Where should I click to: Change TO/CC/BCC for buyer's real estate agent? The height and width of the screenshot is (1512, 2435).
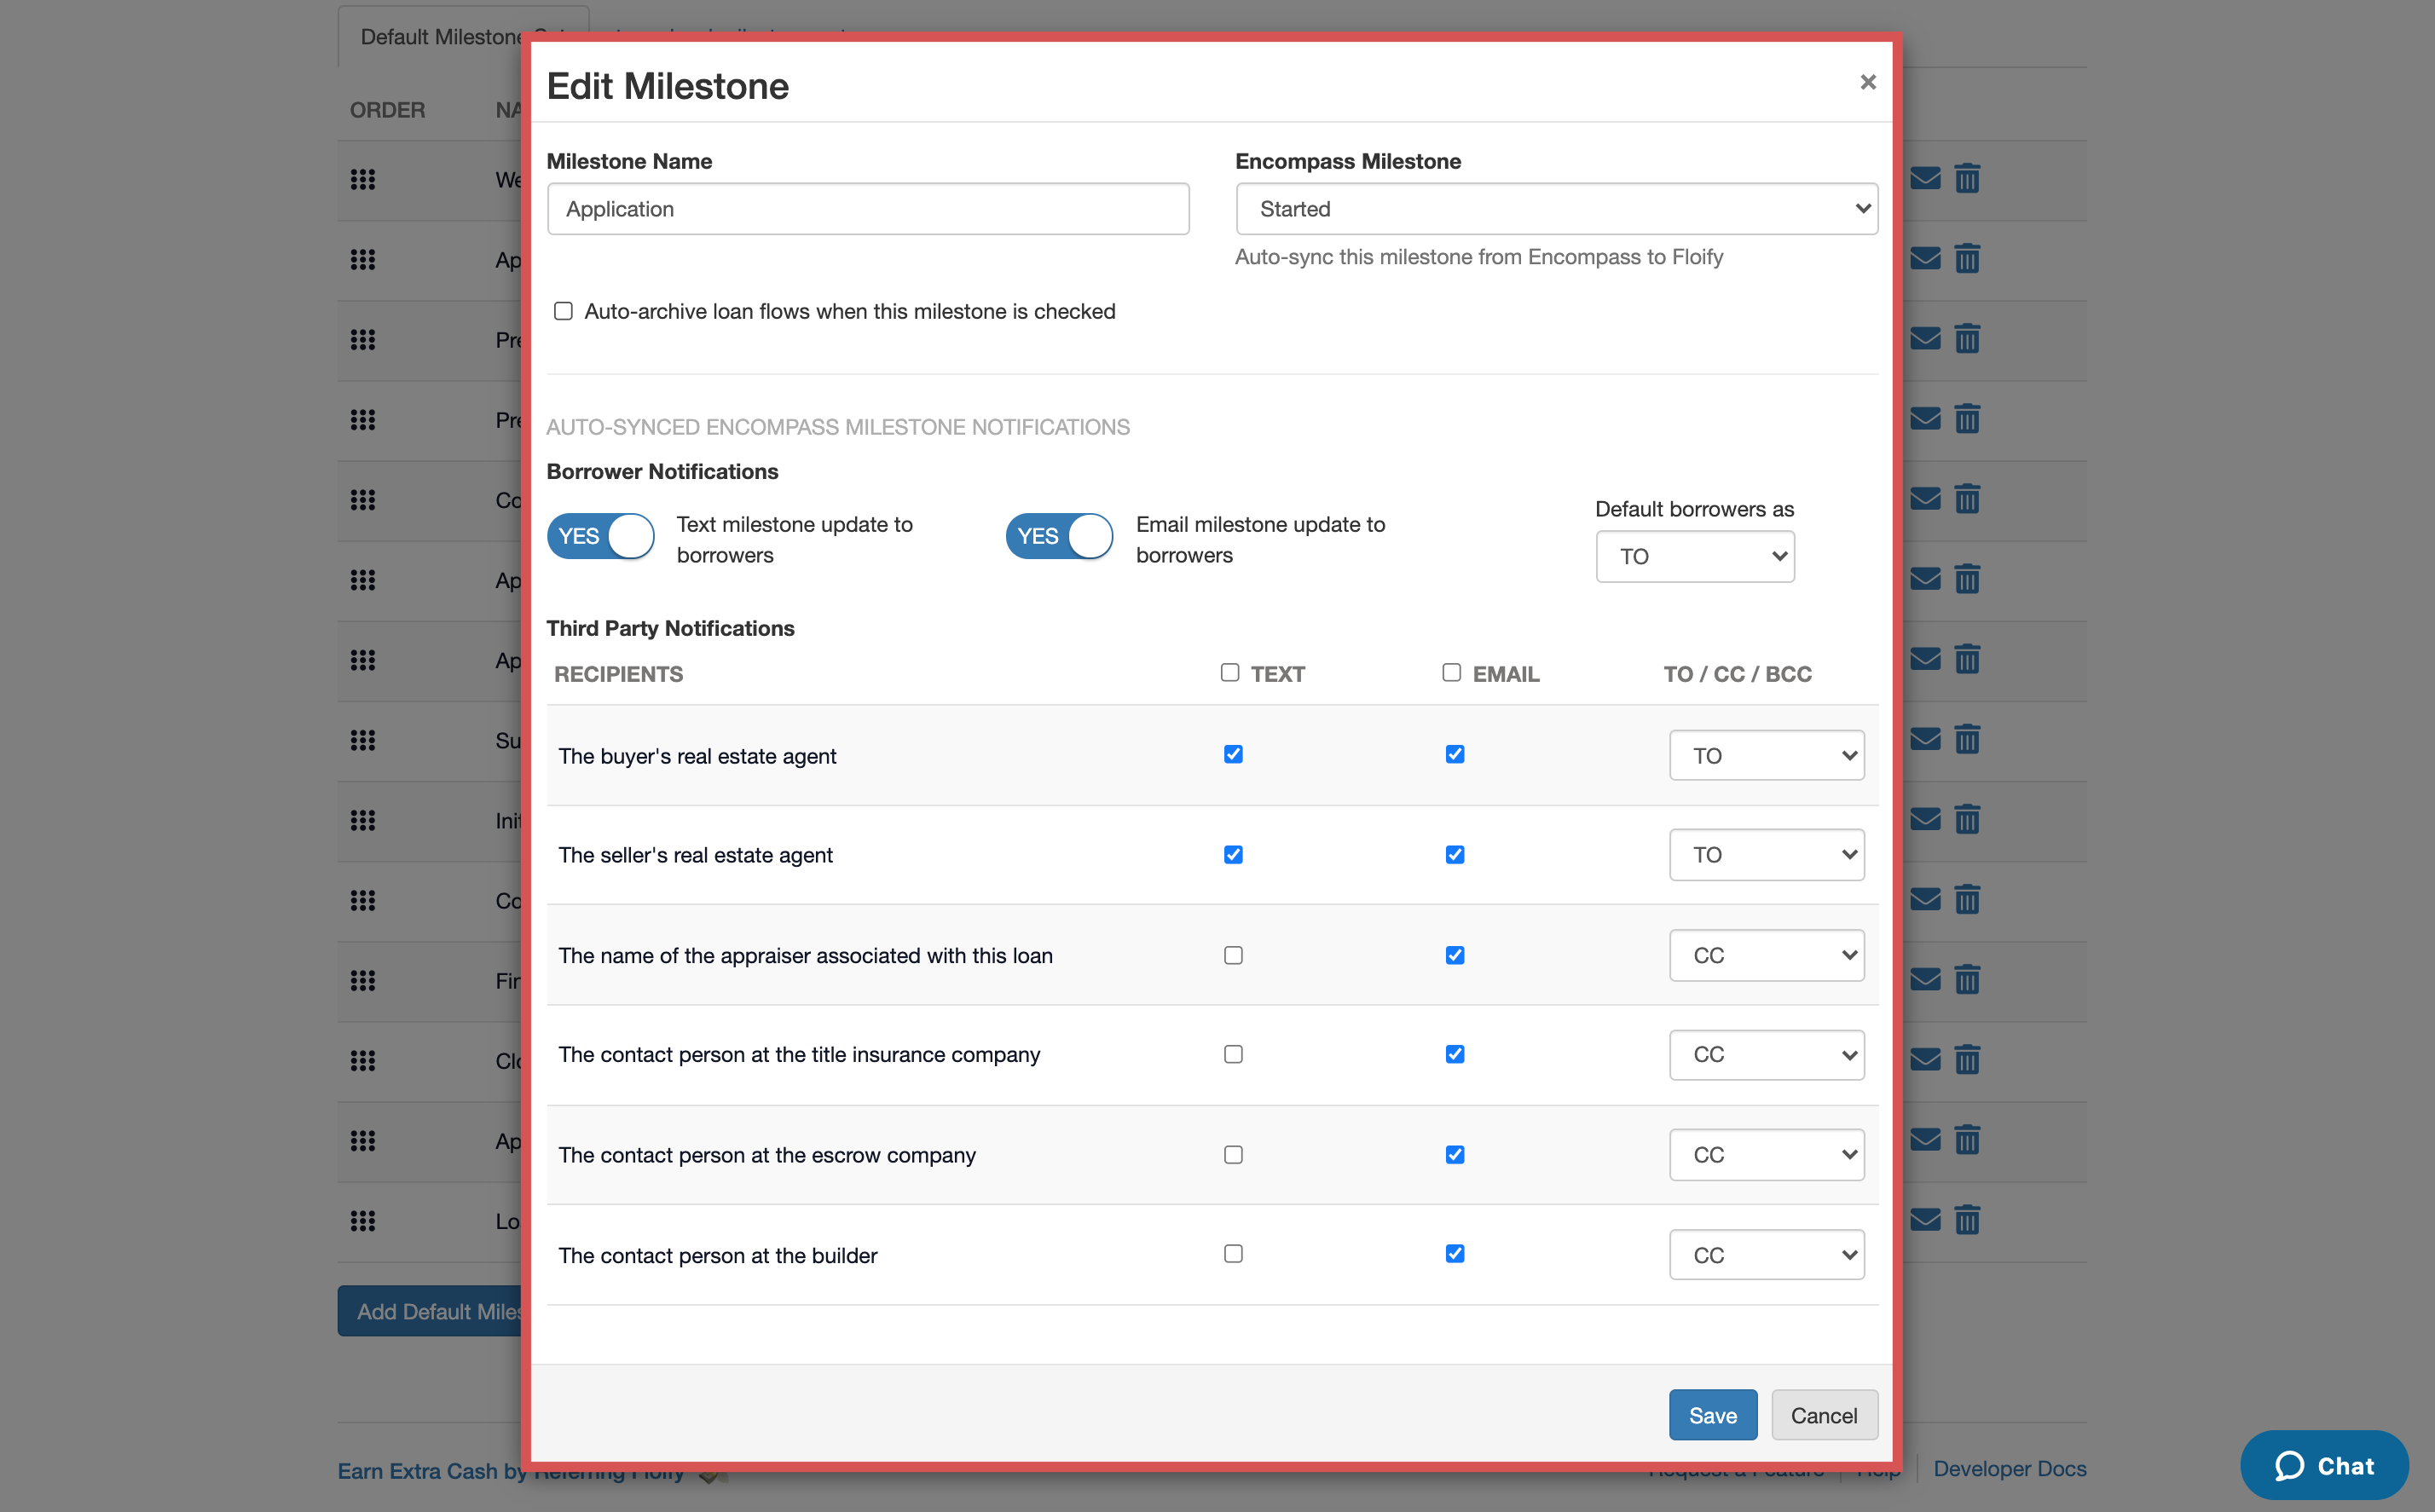coord(1766,755)
